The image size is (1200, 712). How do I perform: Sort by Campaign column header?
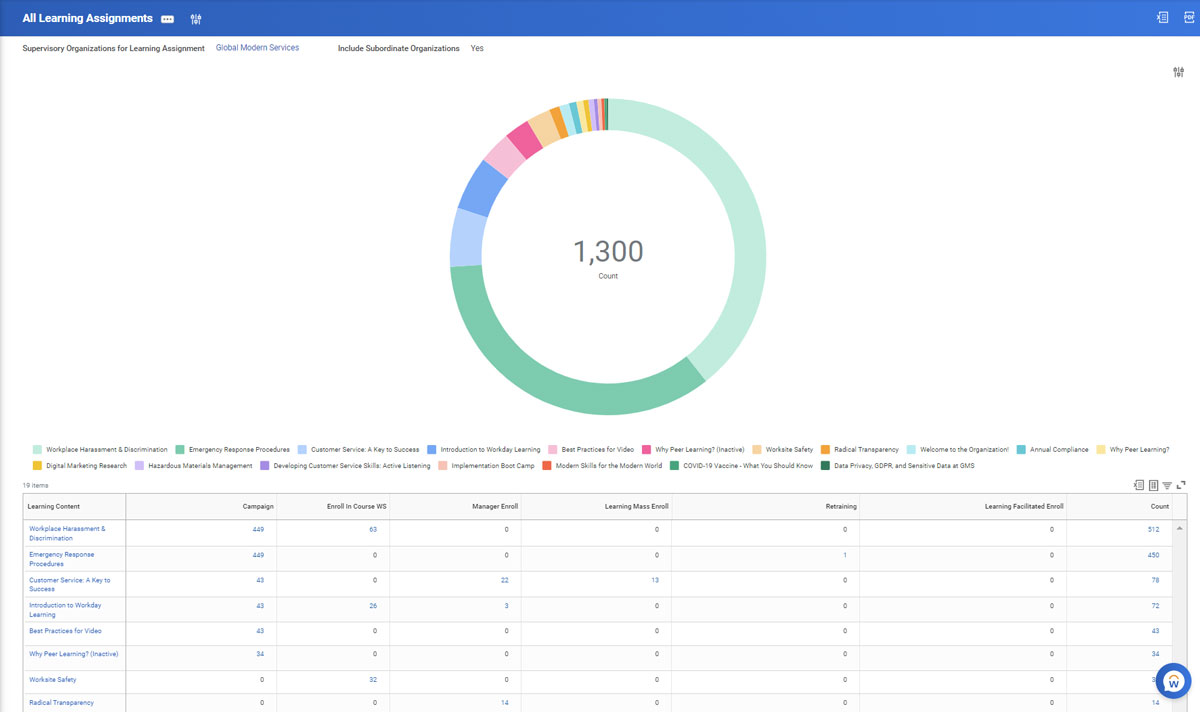201,506
